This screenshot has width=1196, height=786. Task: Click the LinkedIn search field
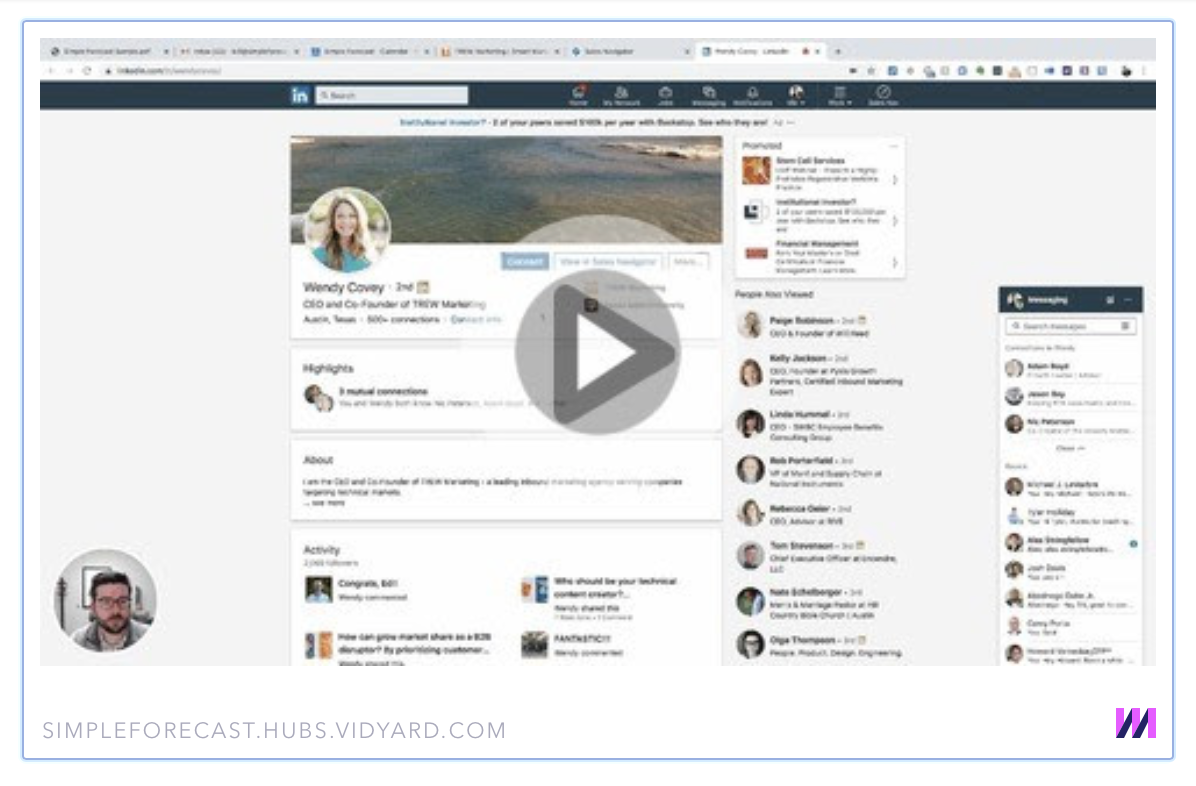(x=391, y=95)
